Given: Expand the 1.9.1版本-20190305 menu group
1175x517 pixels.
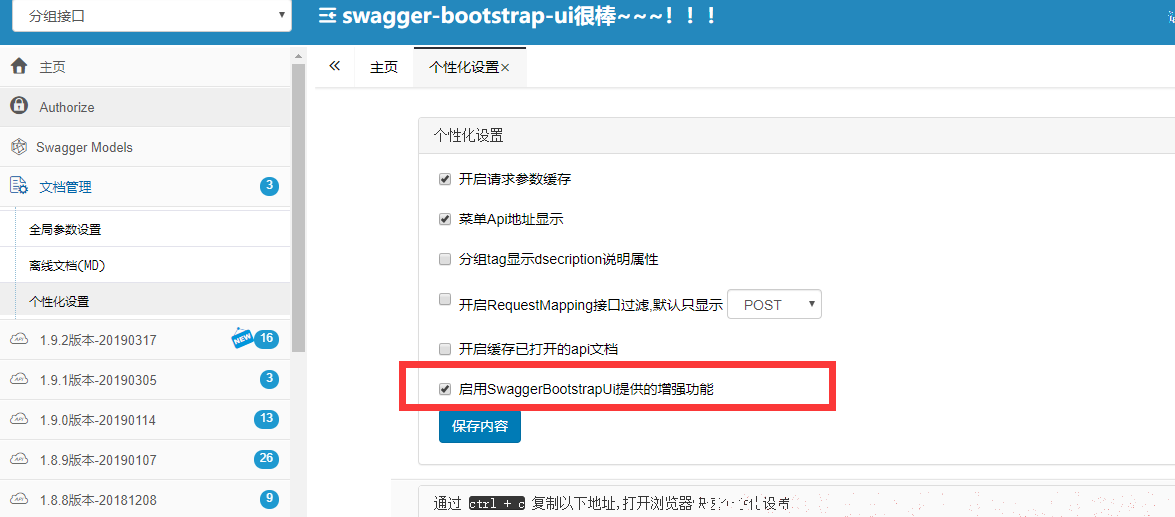Looking at the screenshot, I should pos(146,380).
